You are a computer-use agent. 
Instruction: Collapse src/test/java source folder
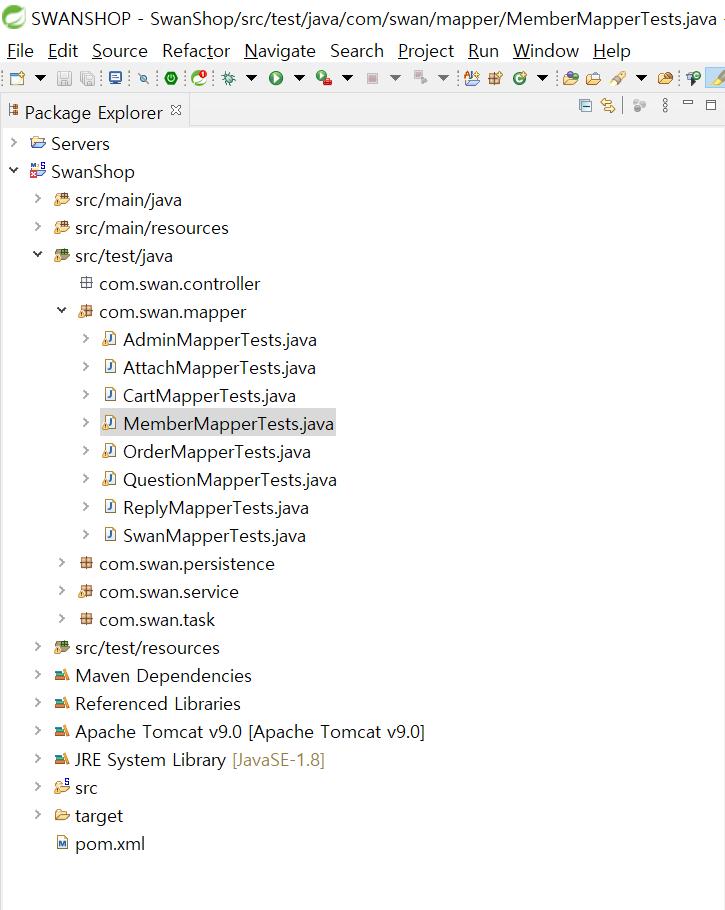tap(38, 254)
